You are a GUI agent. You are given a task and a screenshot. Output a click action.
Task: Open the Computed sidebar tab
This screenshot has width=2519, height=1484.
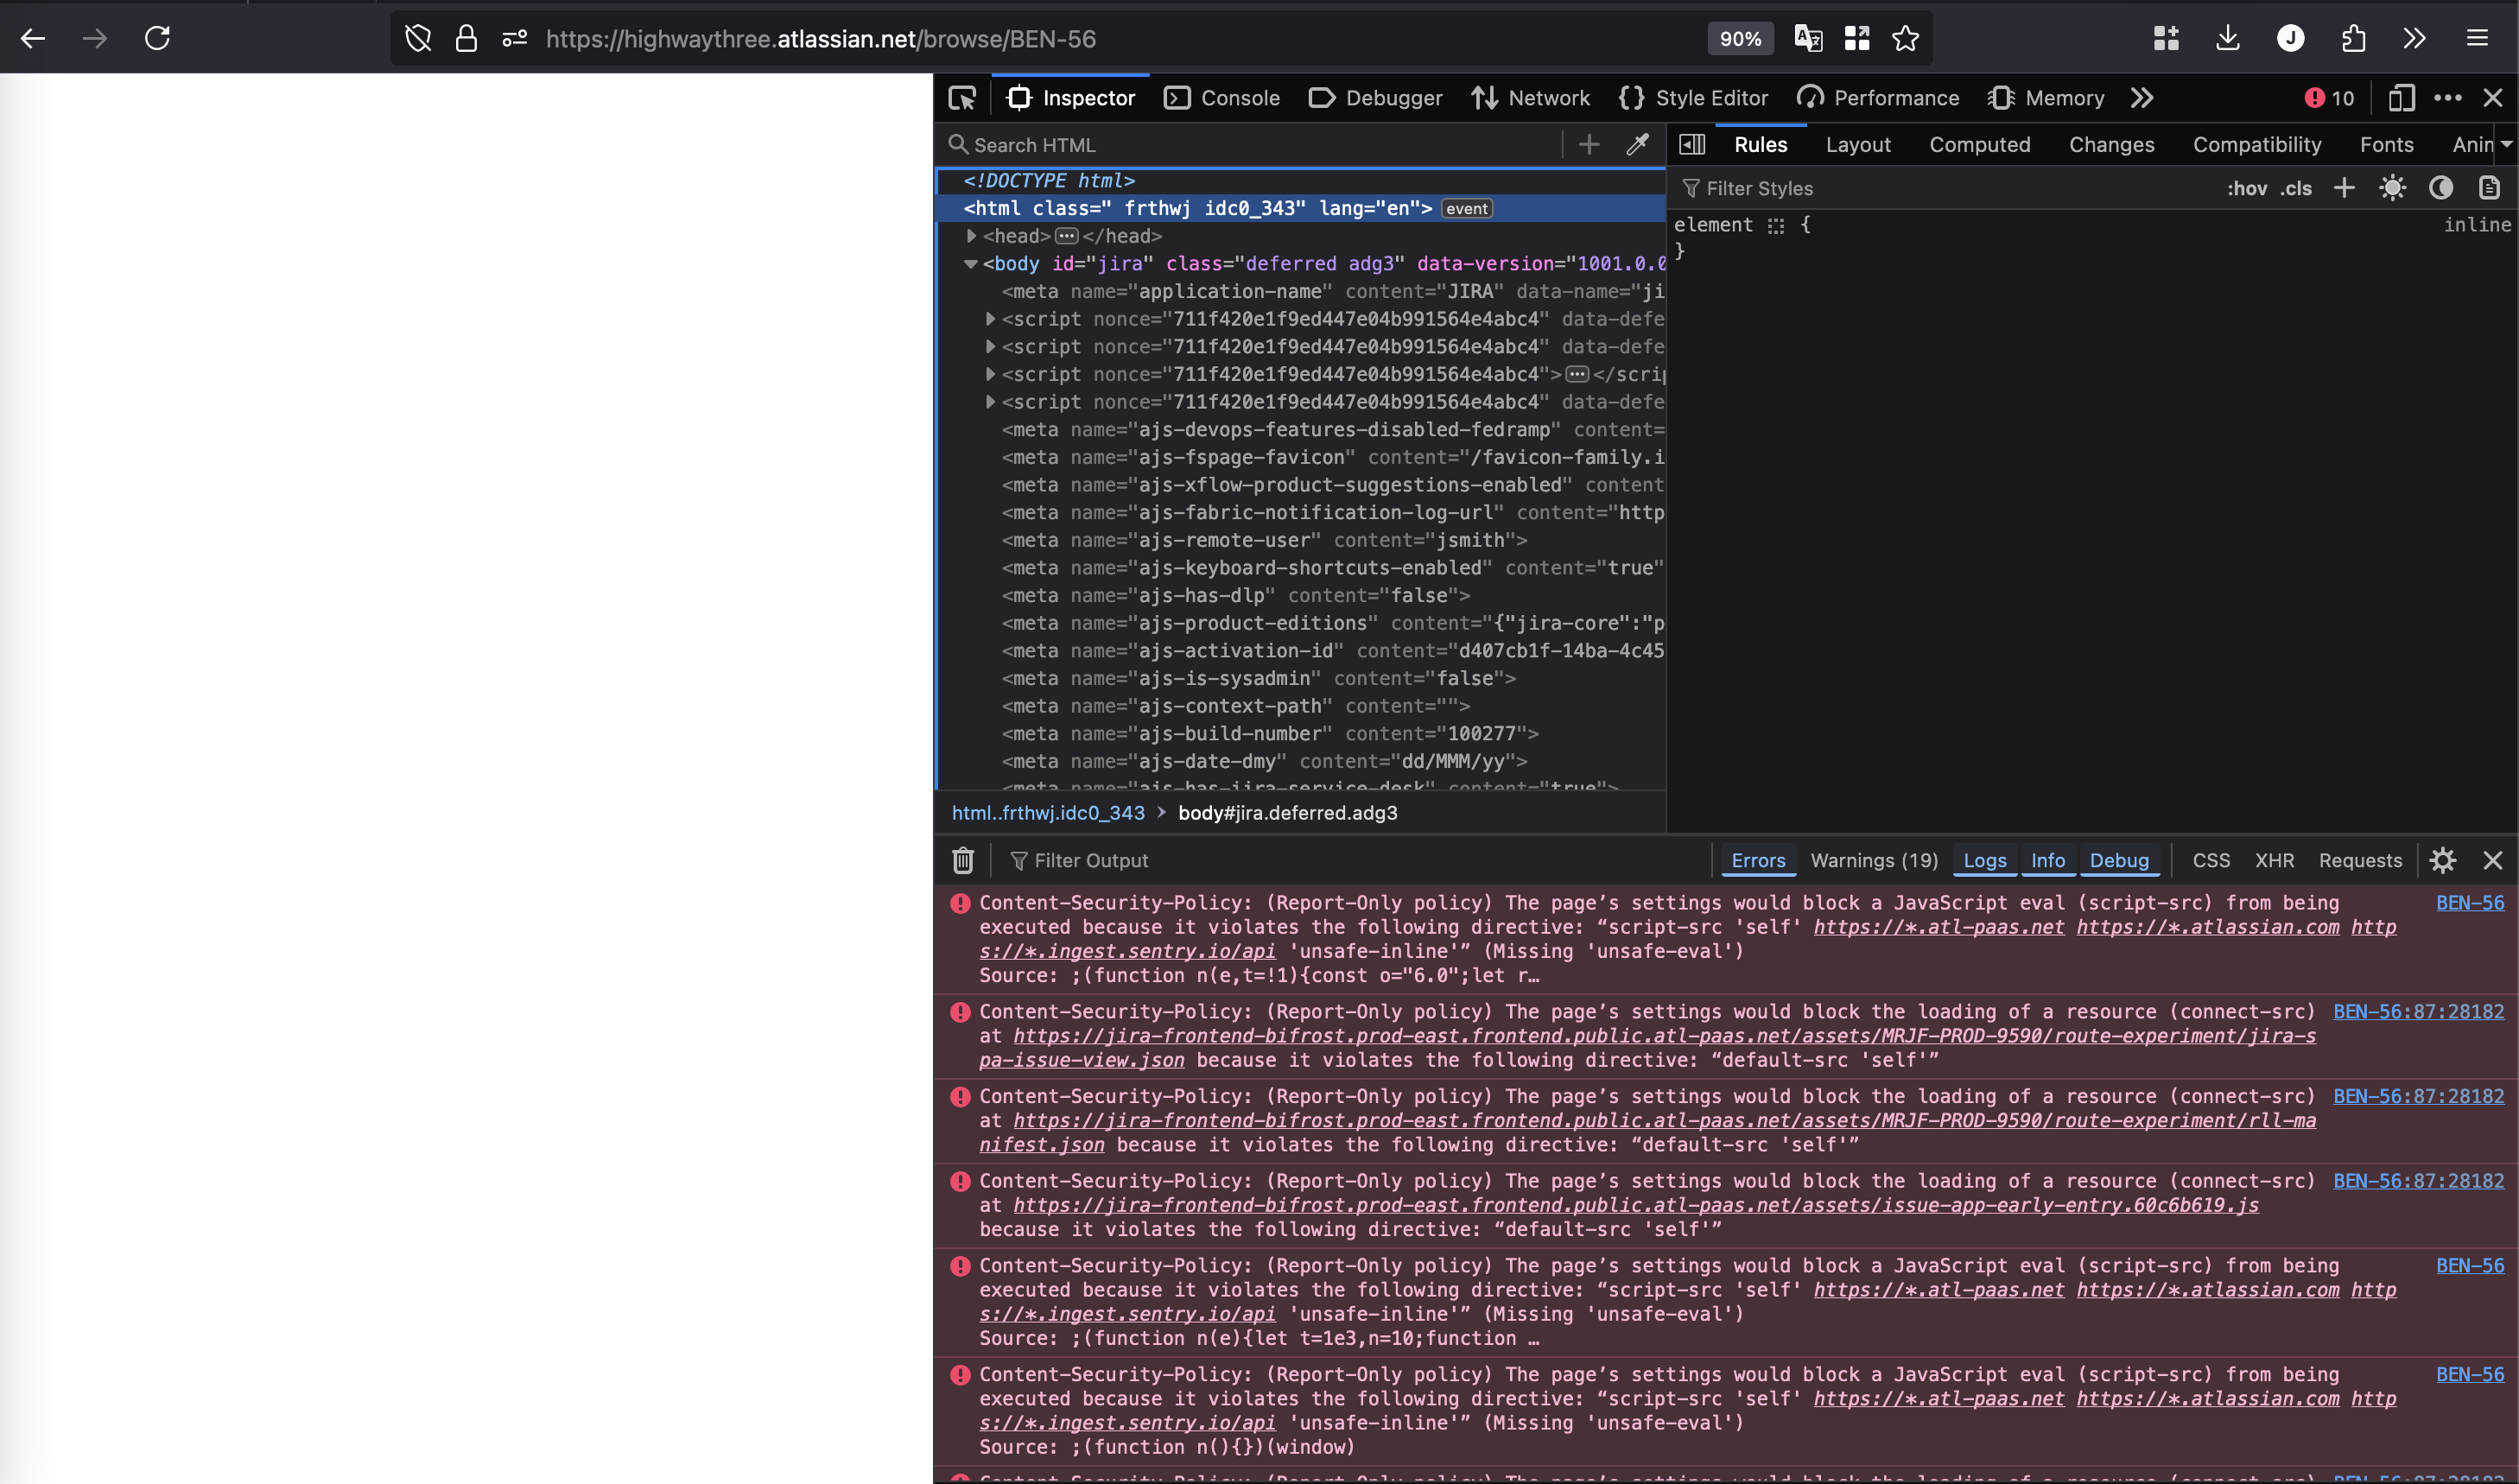pos(1979,145)
